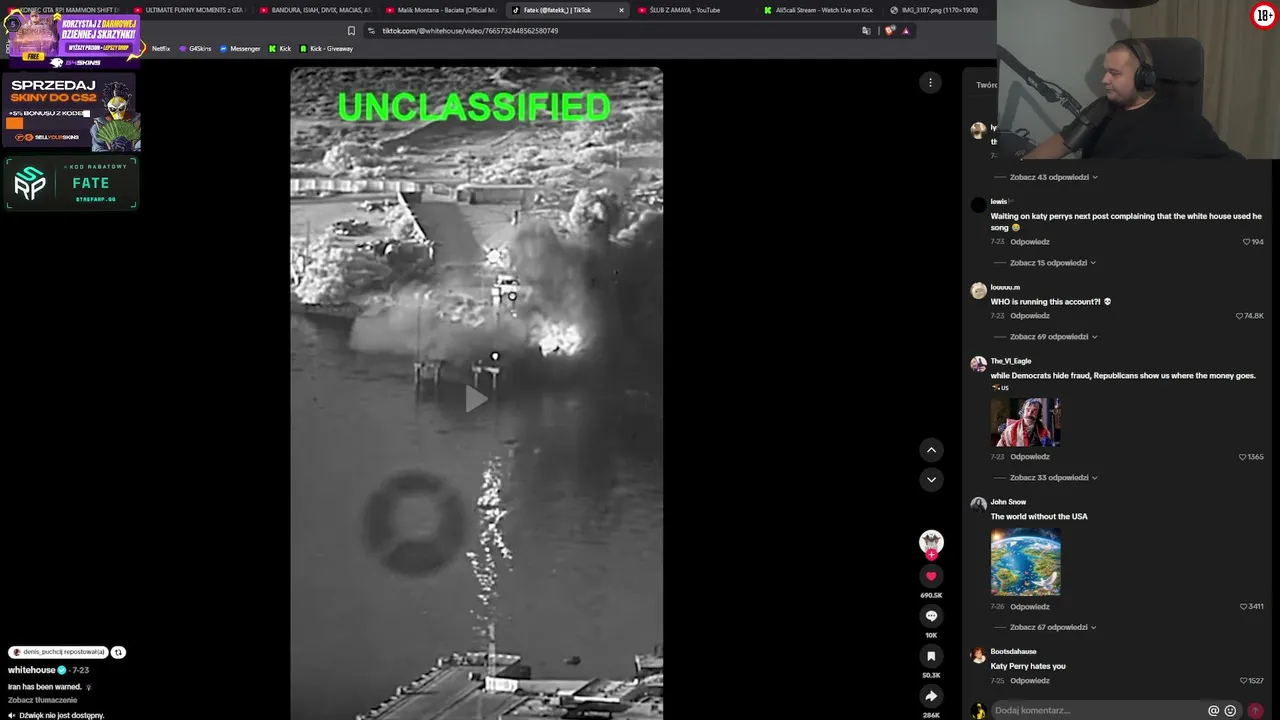Go to next video with down arrow

[931, 480]
